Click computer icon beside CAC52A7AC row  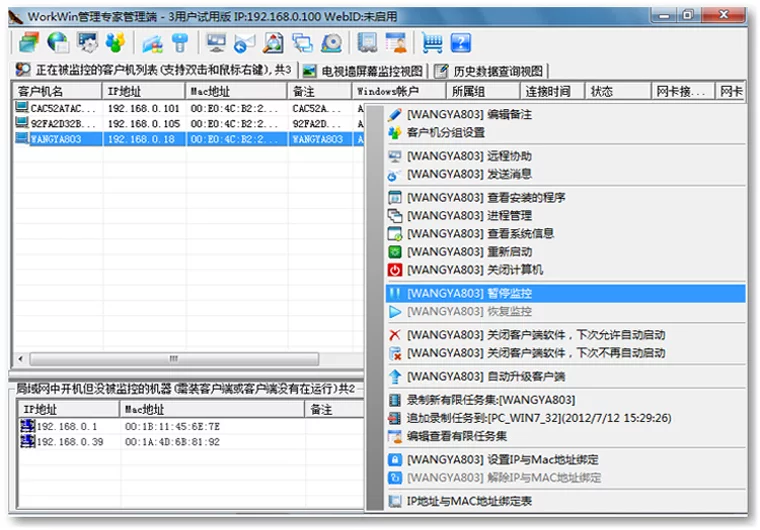click(22, 107)
